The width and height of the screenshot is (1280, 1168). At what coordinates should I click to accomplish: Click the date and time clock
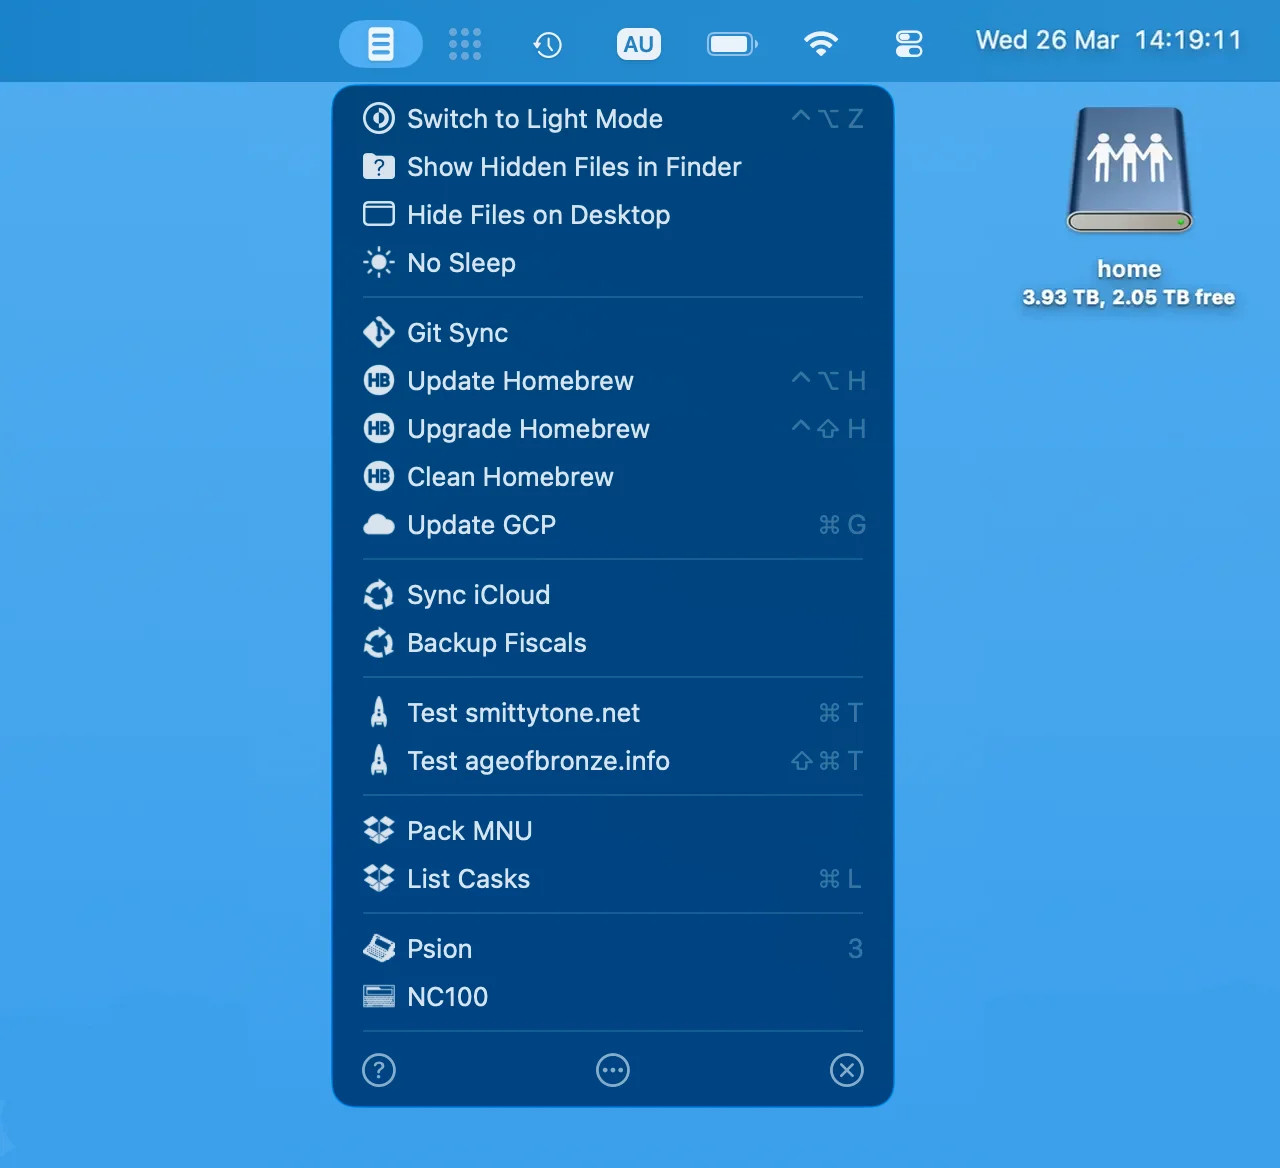1109,40
